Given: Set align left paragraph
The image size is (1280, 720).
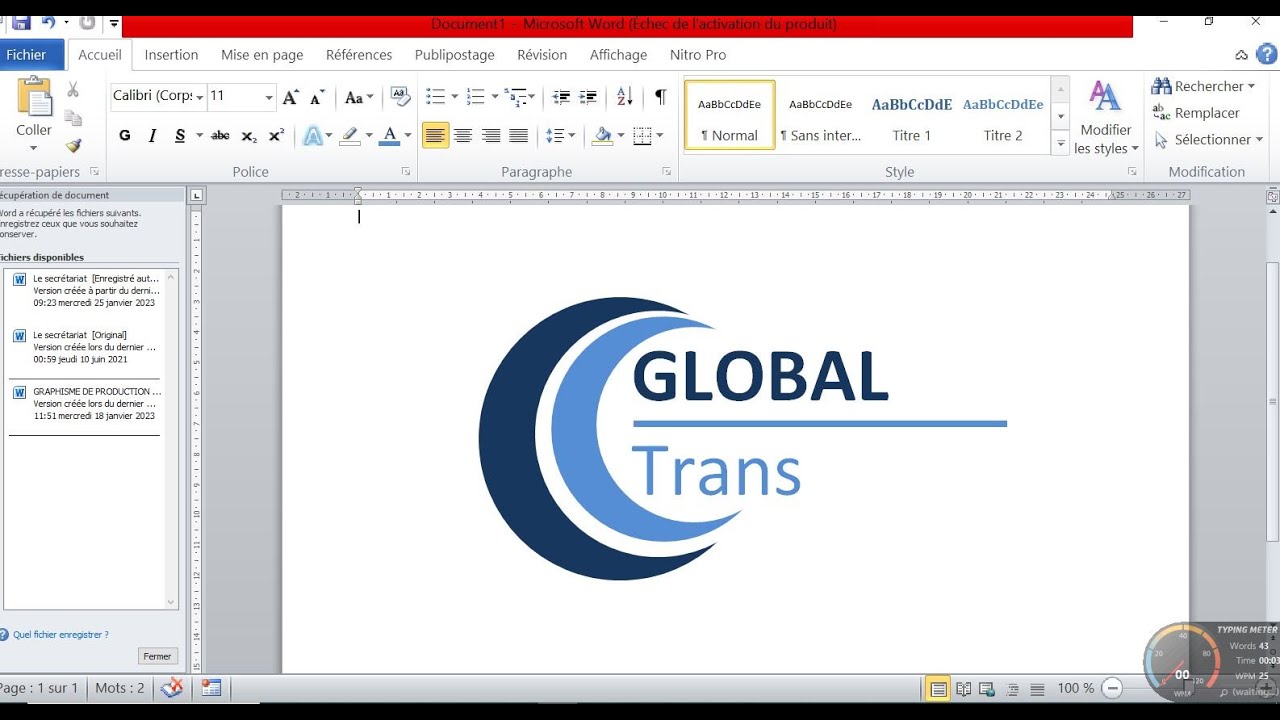Looking at the screenshot, I should coord(436,135).
